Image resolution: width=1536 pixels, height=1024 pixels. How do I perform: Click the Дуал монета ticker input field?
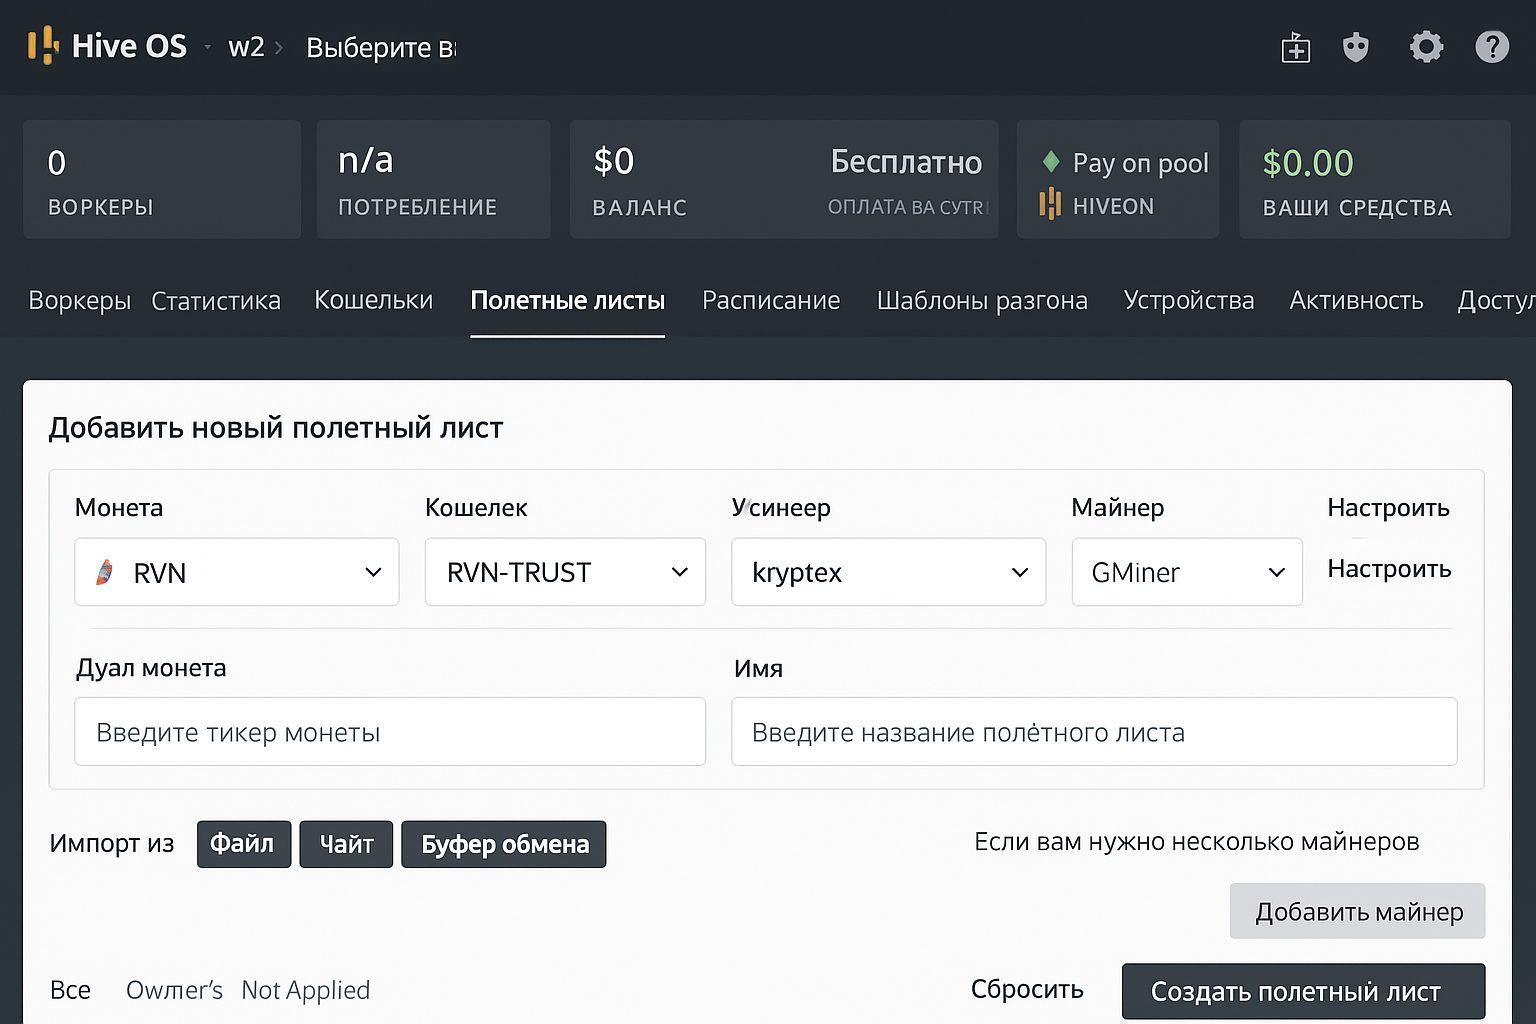[x=390, y=731]
